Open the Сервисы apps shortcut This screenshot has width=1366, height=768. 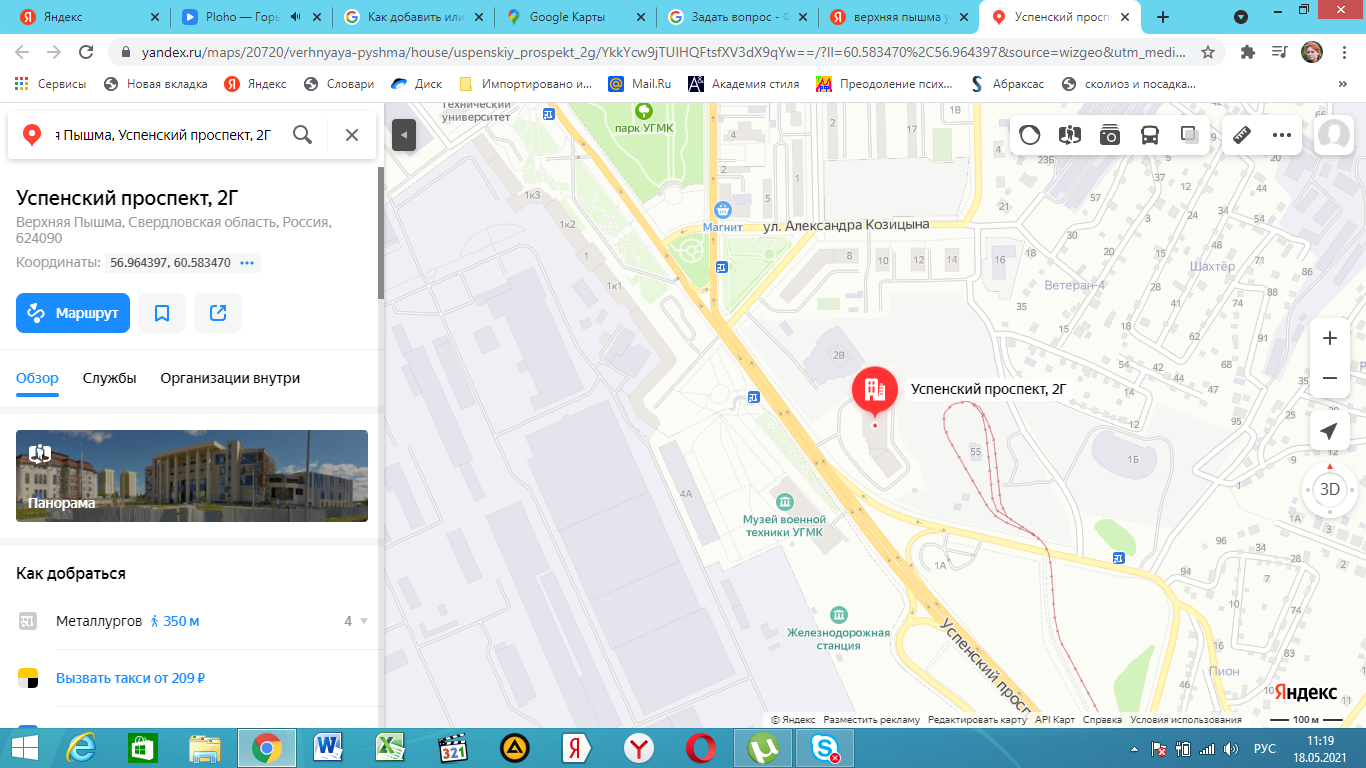click(x=50, y=84)
